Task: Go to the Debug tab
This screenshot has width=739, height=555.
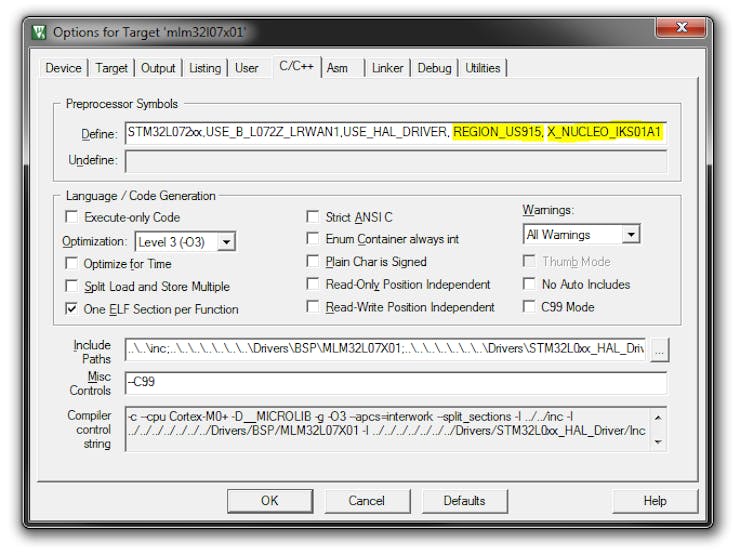Action: 434,68
